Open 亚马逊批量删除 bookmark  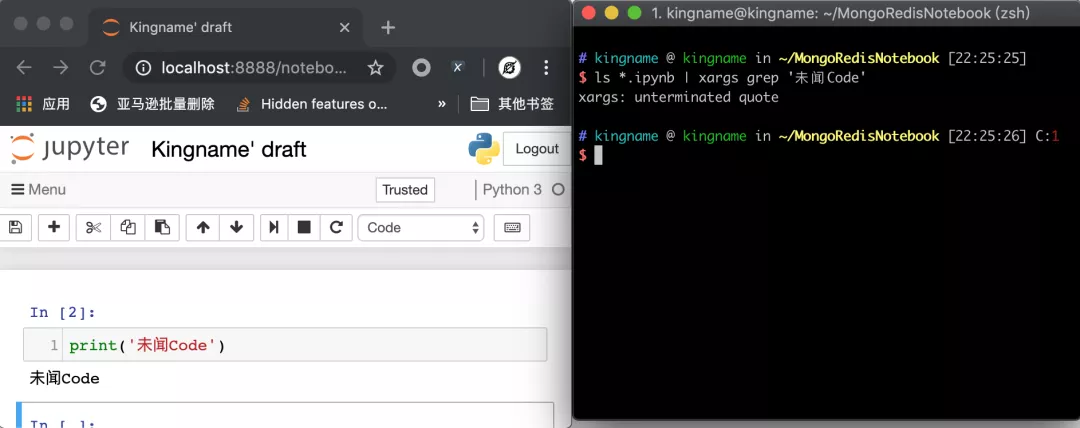(153, 104)
